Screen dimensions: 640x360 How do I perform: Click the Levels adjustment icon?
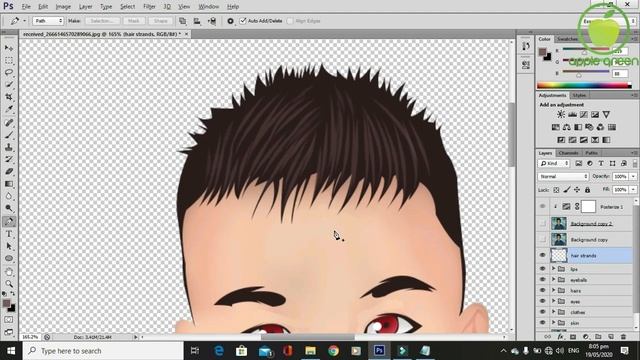(x=573, y=115)
